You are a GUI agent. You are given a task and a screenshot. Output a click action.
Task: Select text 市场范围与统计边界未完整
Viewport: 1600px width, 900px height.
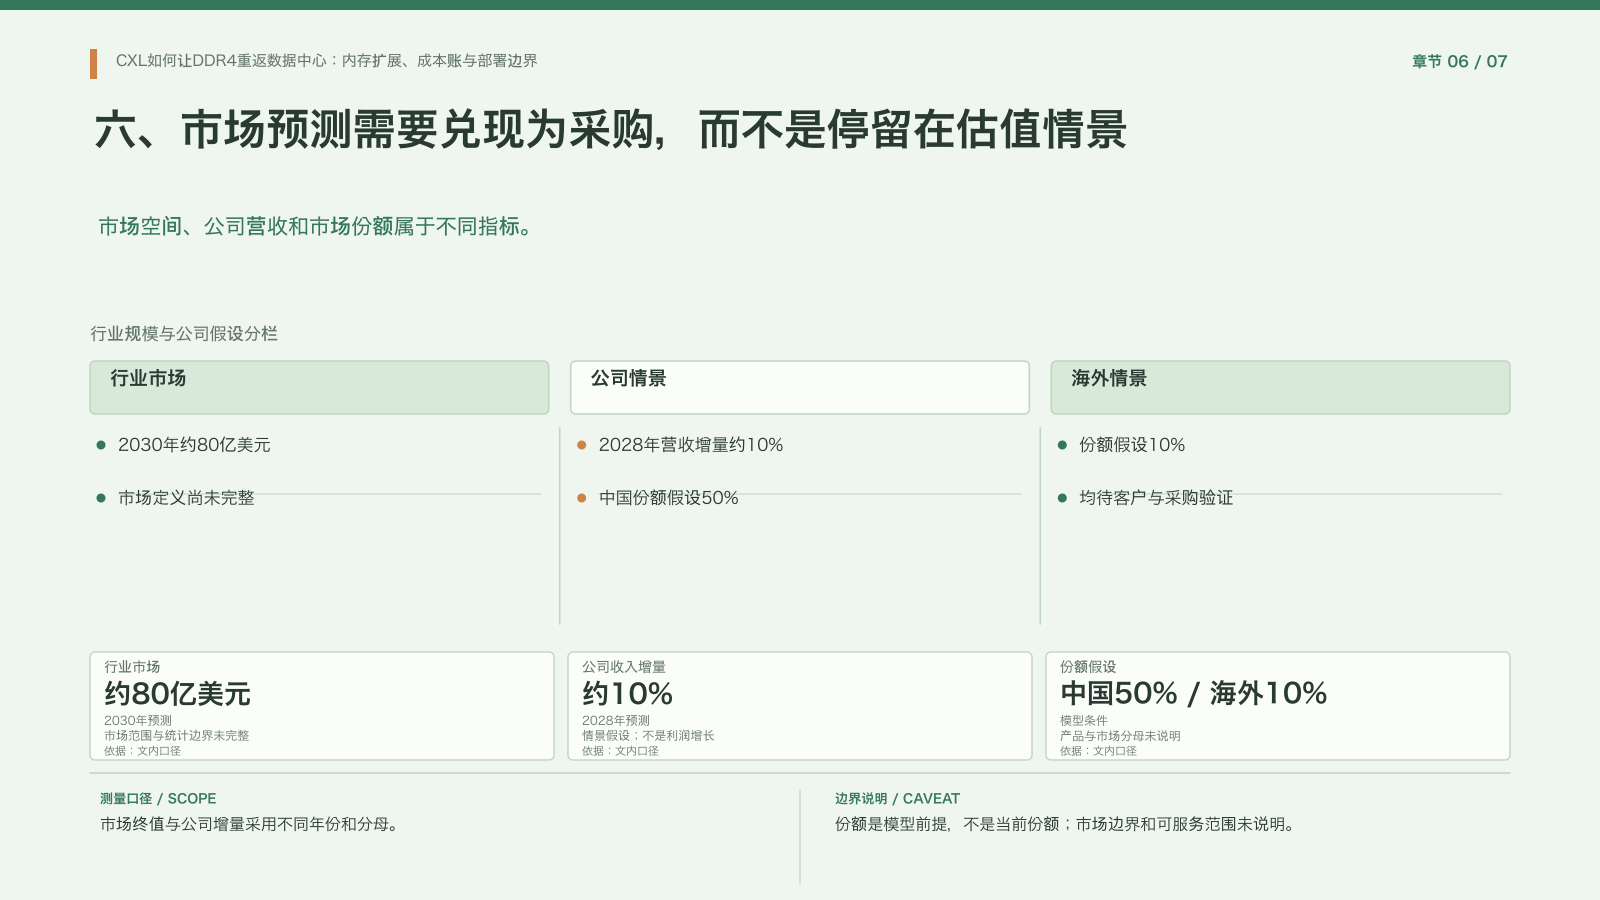(176, 735)
